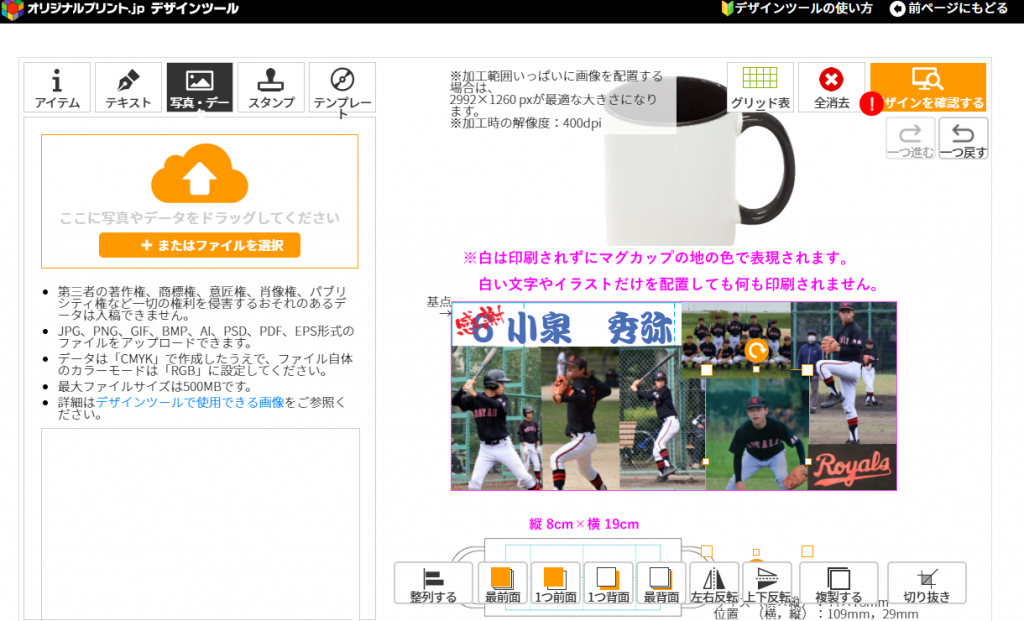The image size is (1024, 621).
Task: Flip horizontally with 左右反転
Action: pyautogui.click(x=714, y=583)
